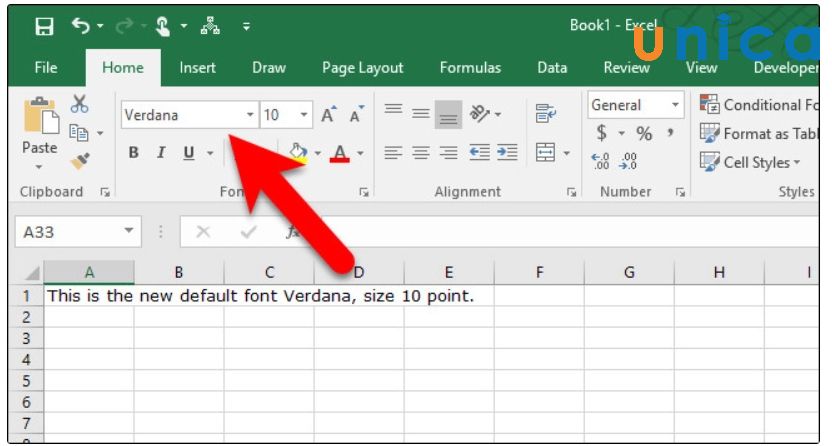Customize the Quick Access Toolbar

[x=246, y=26]
